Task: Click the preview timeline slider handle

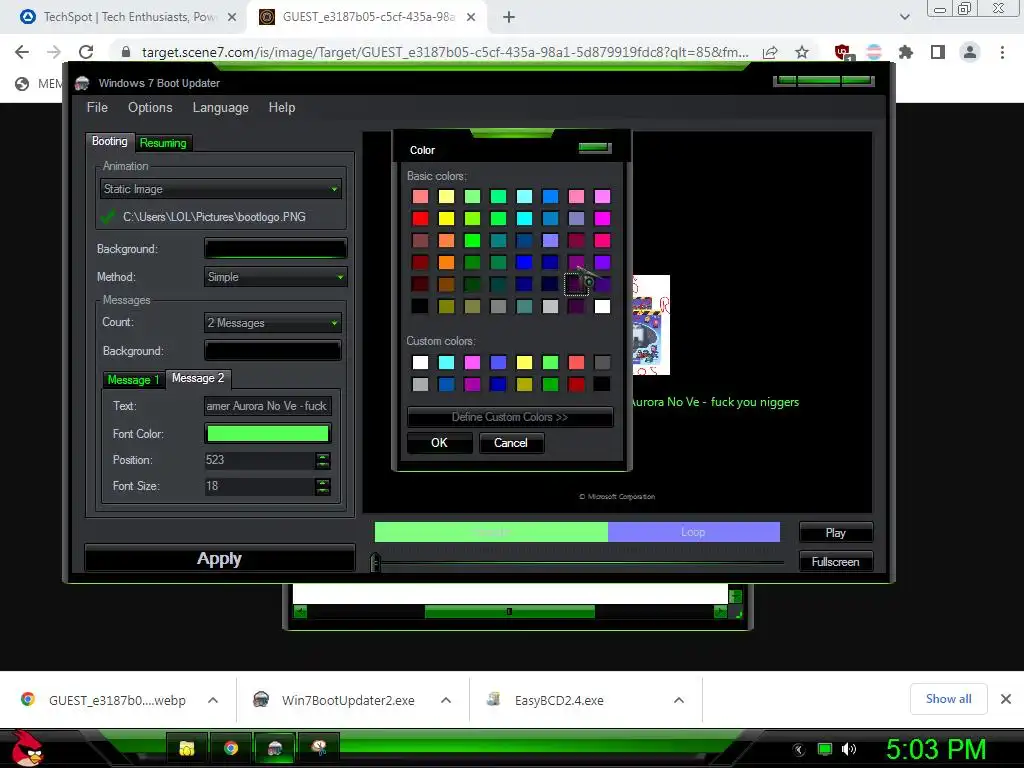Action: pos(375,562)
